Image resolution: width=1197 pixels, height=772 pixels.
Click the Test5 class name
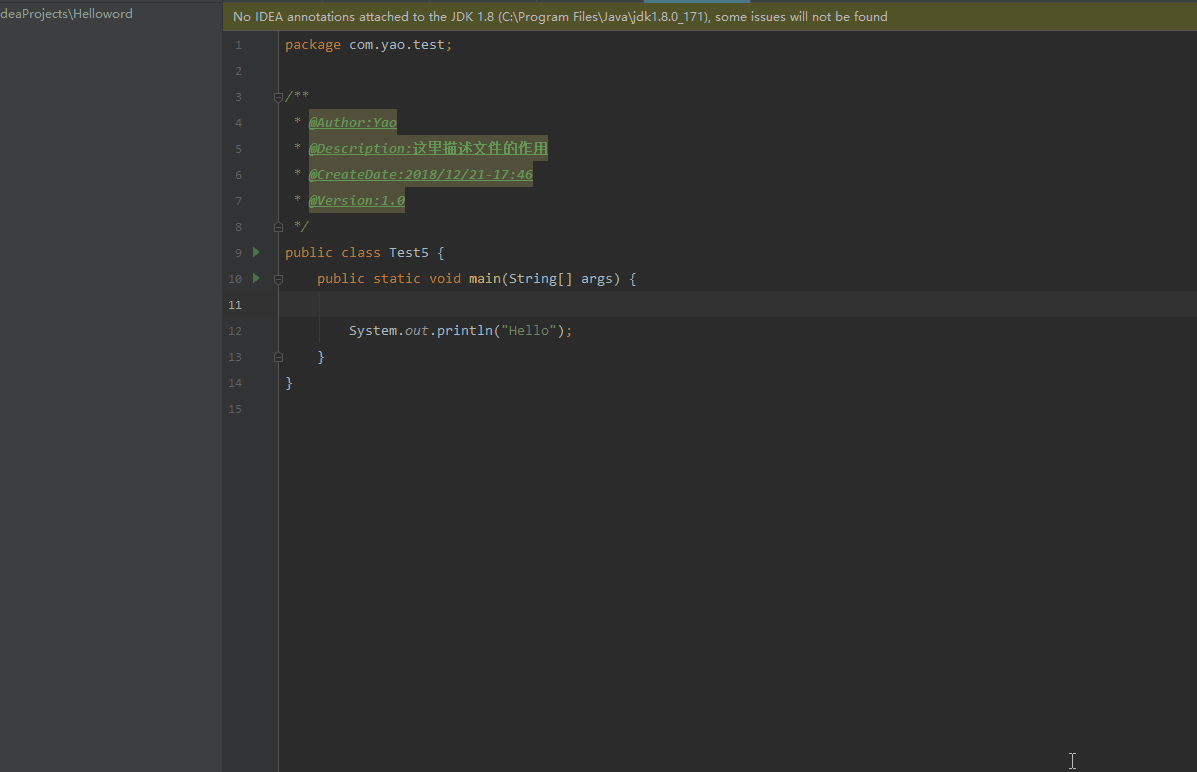408,252
